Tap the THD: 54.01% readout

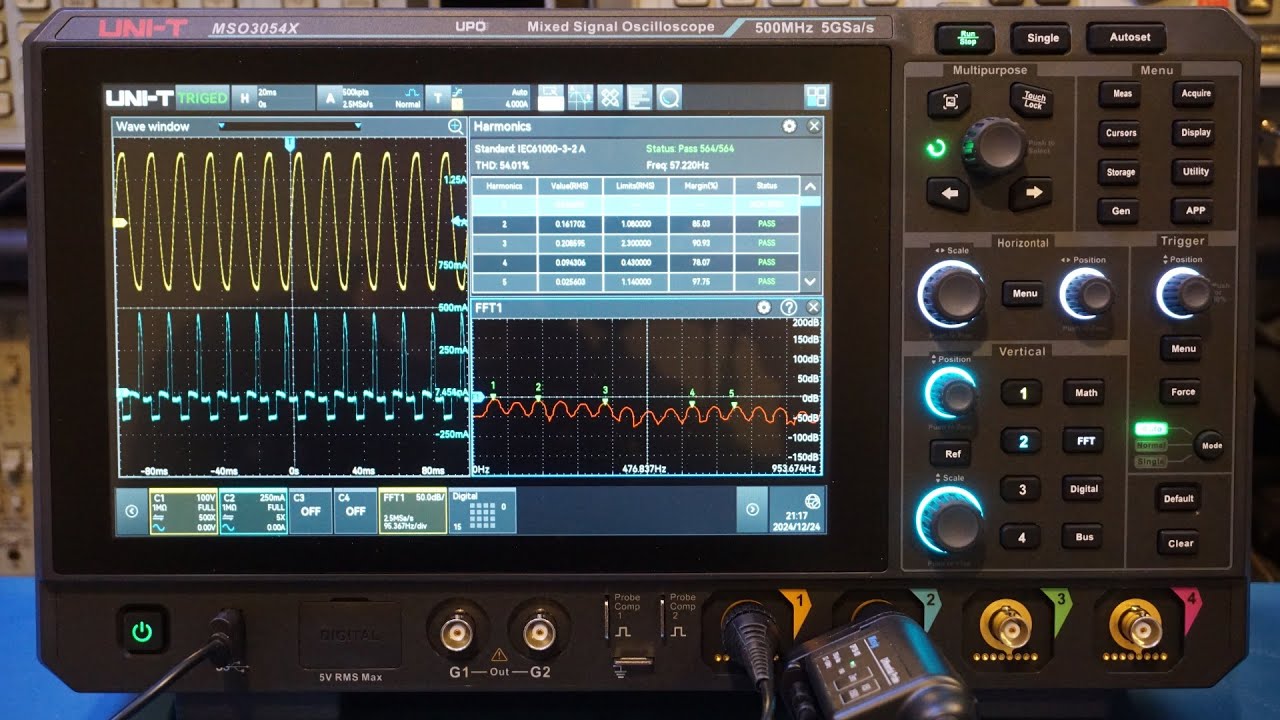coord(501,165)
